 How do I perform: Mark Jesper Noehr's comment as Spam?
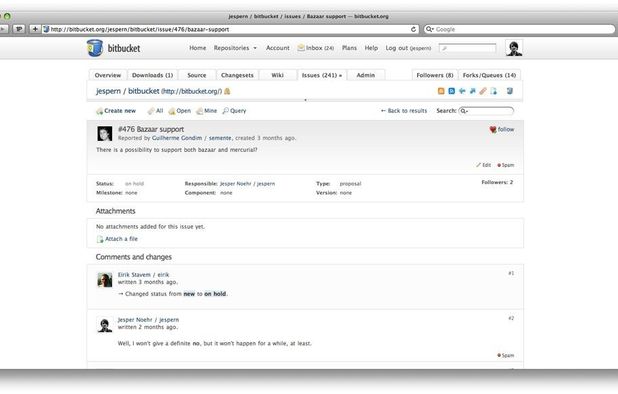[506, 355]
